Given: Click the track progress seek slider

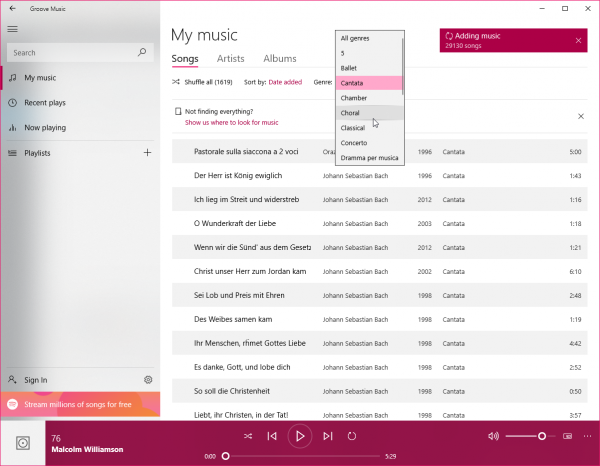Looking at the screenshot, I should coord(302,456).
